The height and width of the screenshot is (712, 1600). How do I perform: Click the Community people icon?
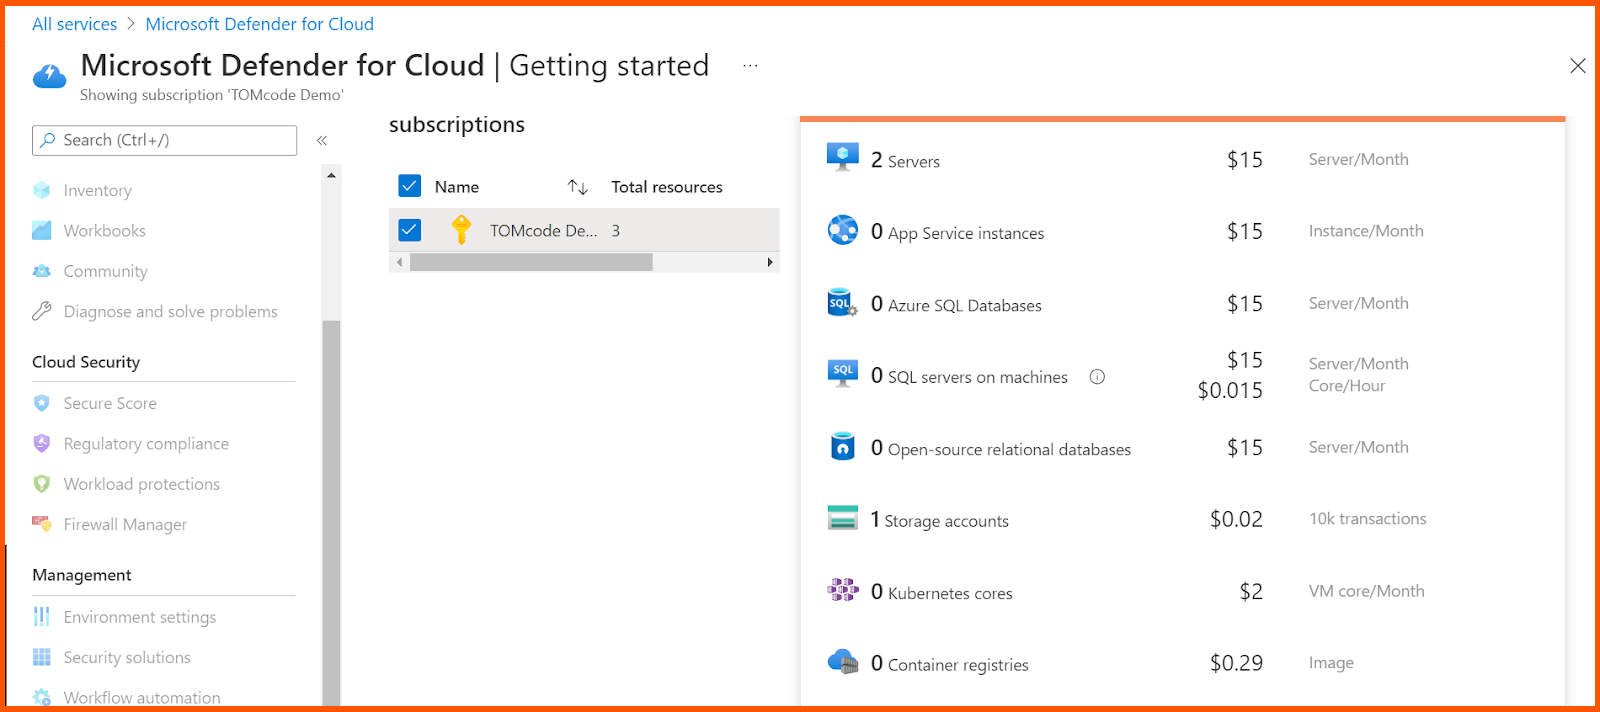[x=41, y=271]
